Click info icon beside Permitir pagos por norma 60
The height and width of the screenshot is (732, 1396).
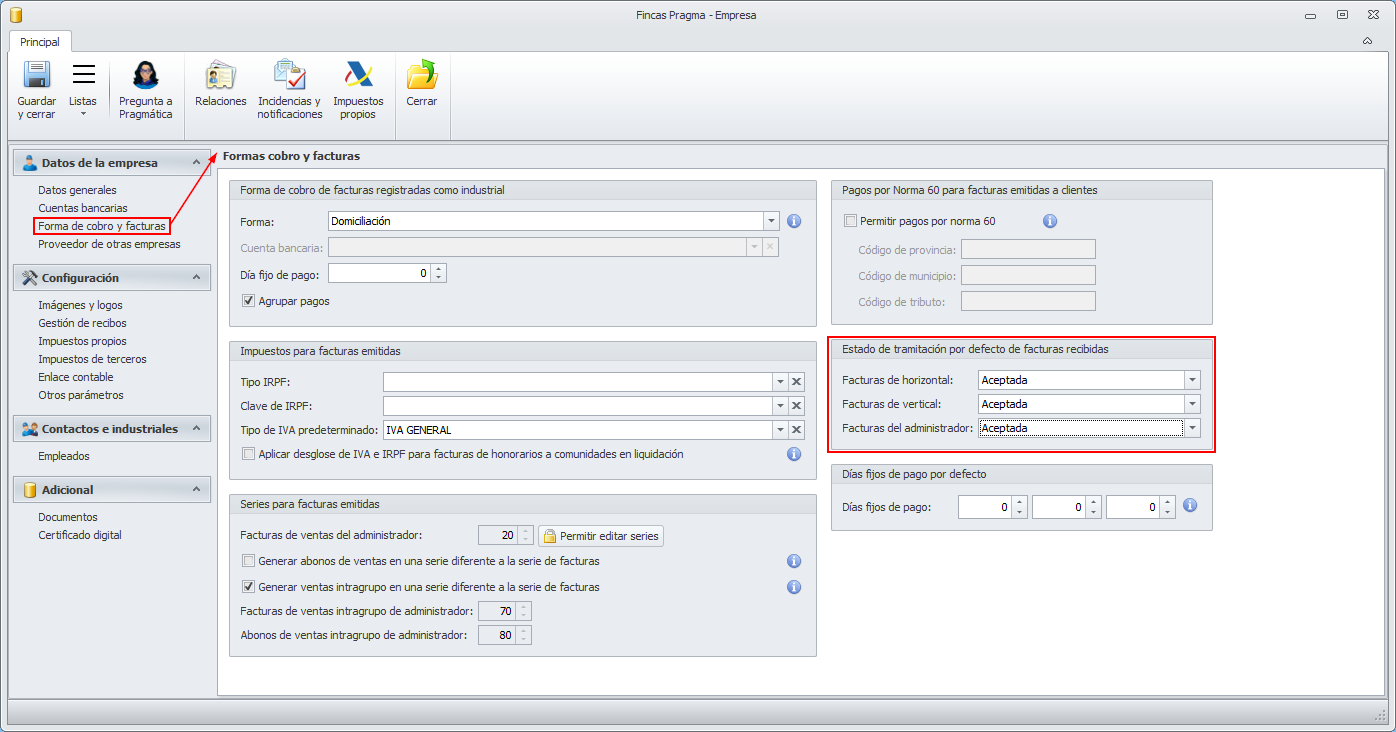(1050, 221)
